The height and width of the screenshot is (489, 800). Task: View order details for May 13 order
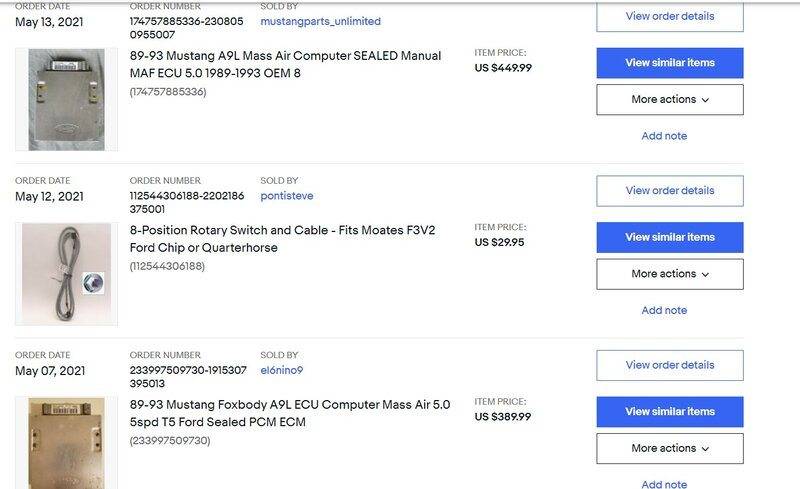pyautogui.click(x=669, y=16)
